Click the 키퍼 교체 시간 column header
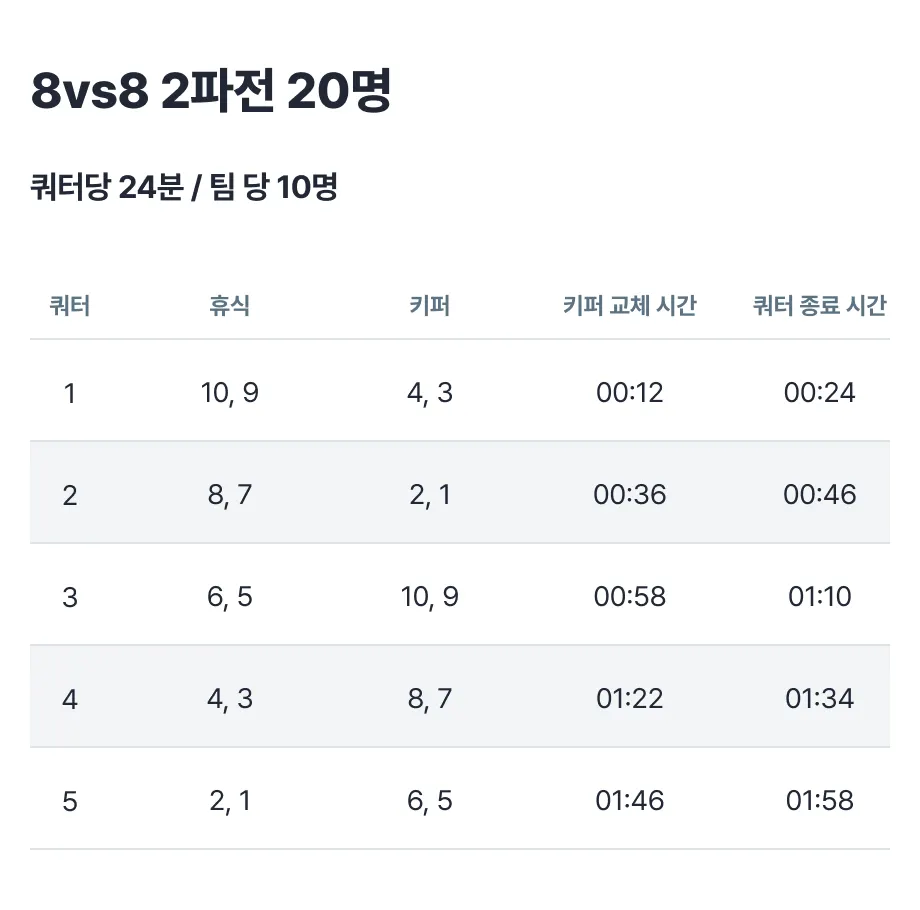This screenshot has width=920, height=910. click(630, 306)
